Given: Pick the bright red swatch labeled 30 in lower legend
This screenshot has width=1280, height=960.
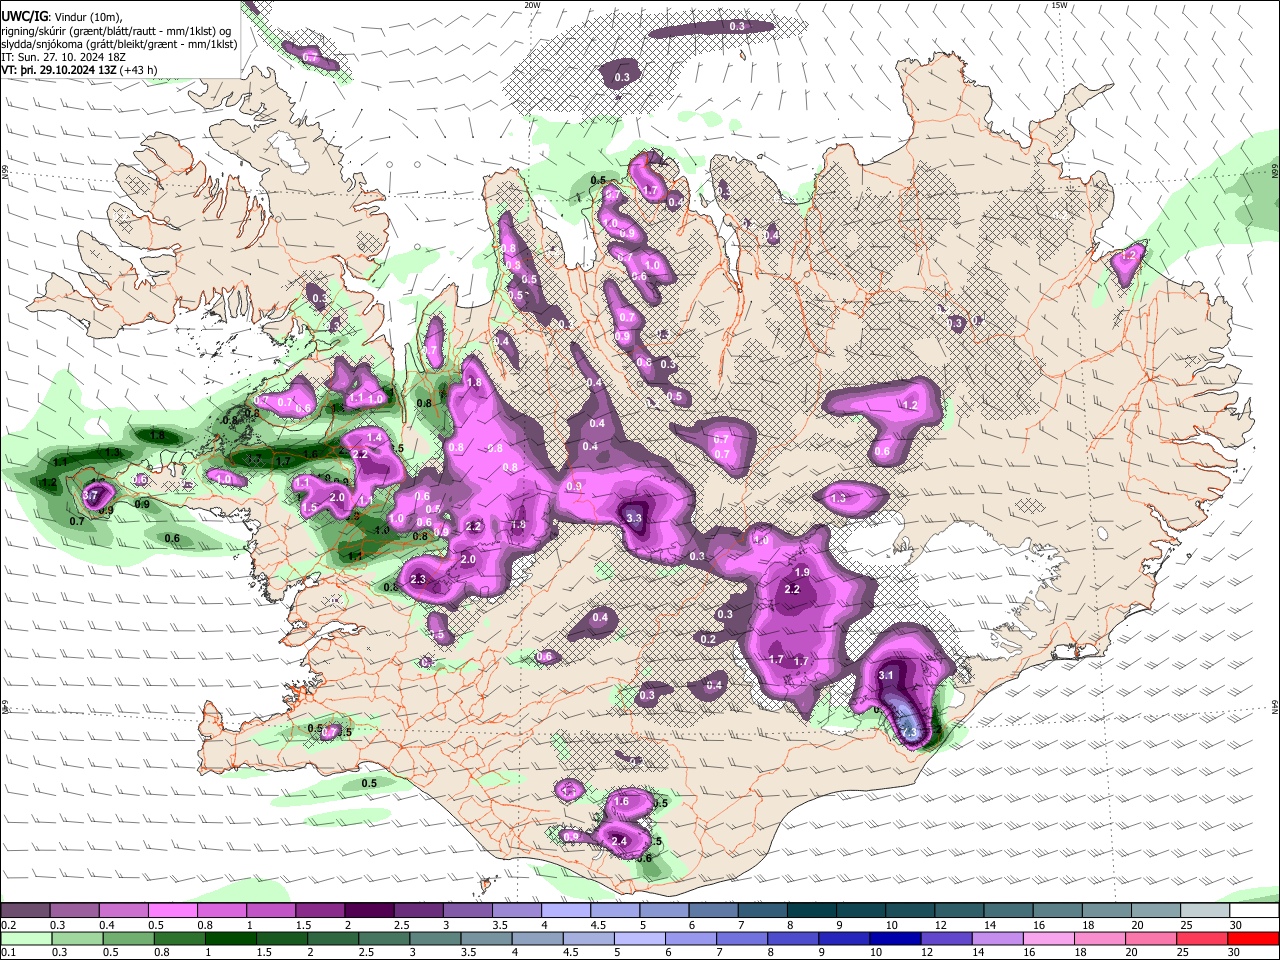Looking at the screenshot, I should (x=1254, y=939).
